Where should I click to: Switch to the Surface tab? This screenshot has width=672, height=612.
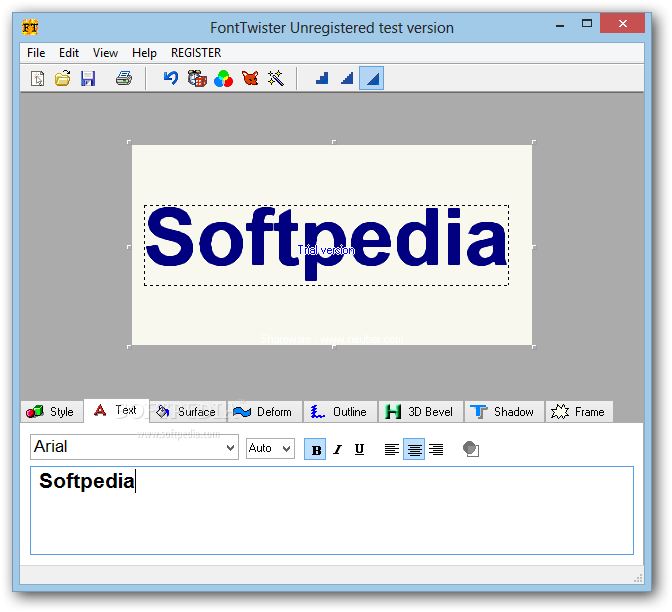tap(188, 412)
